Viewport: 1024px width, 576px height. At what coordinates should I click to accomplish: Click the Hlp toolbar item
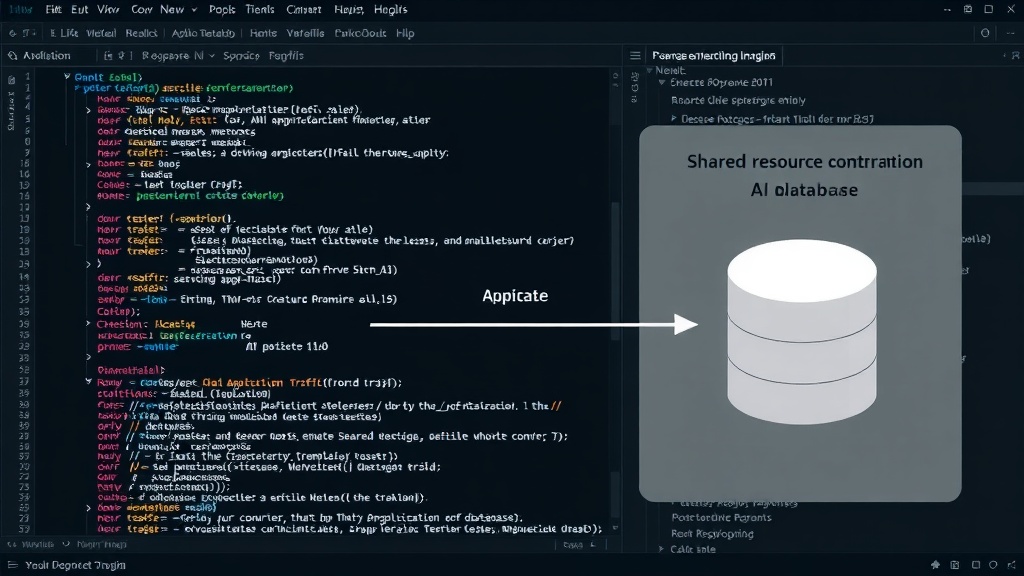click(405, 33)
